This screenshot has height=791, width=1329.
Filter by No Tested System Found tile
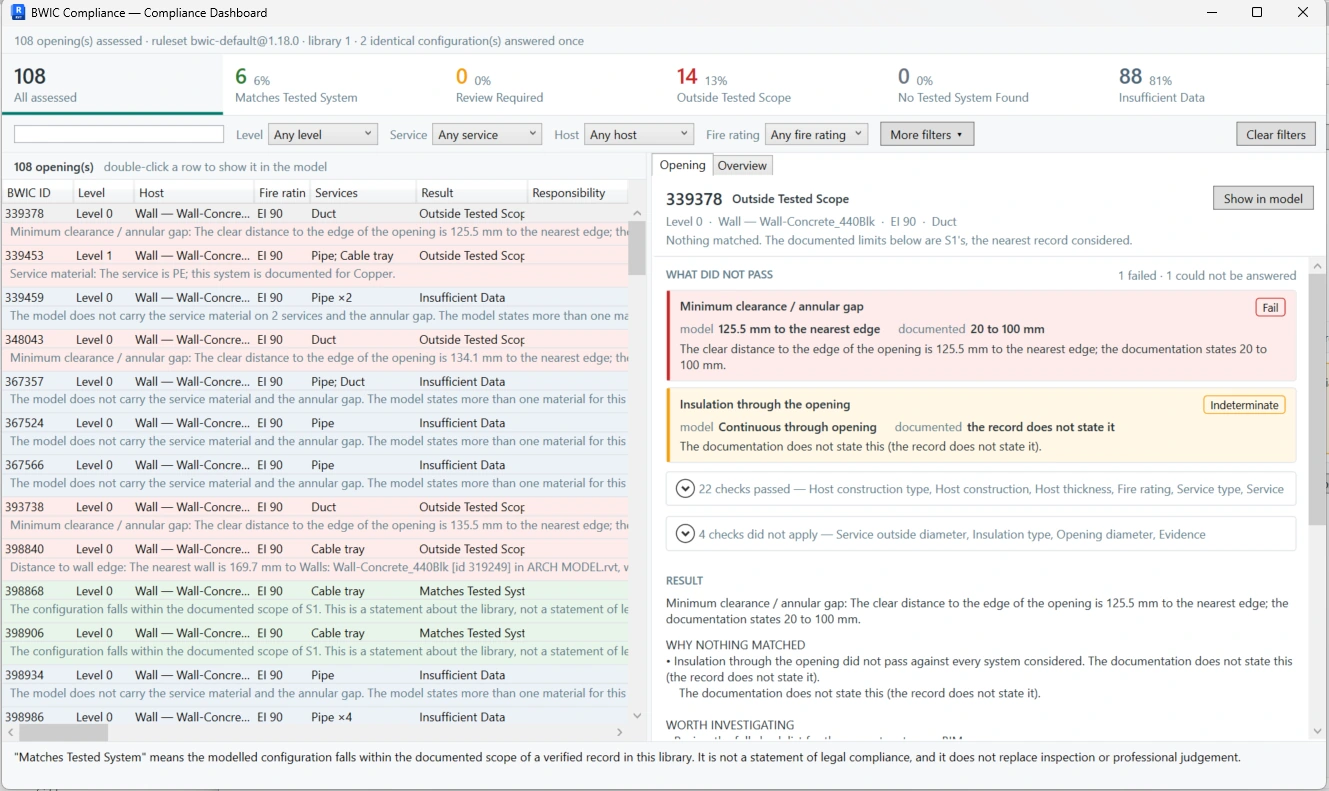995,85
